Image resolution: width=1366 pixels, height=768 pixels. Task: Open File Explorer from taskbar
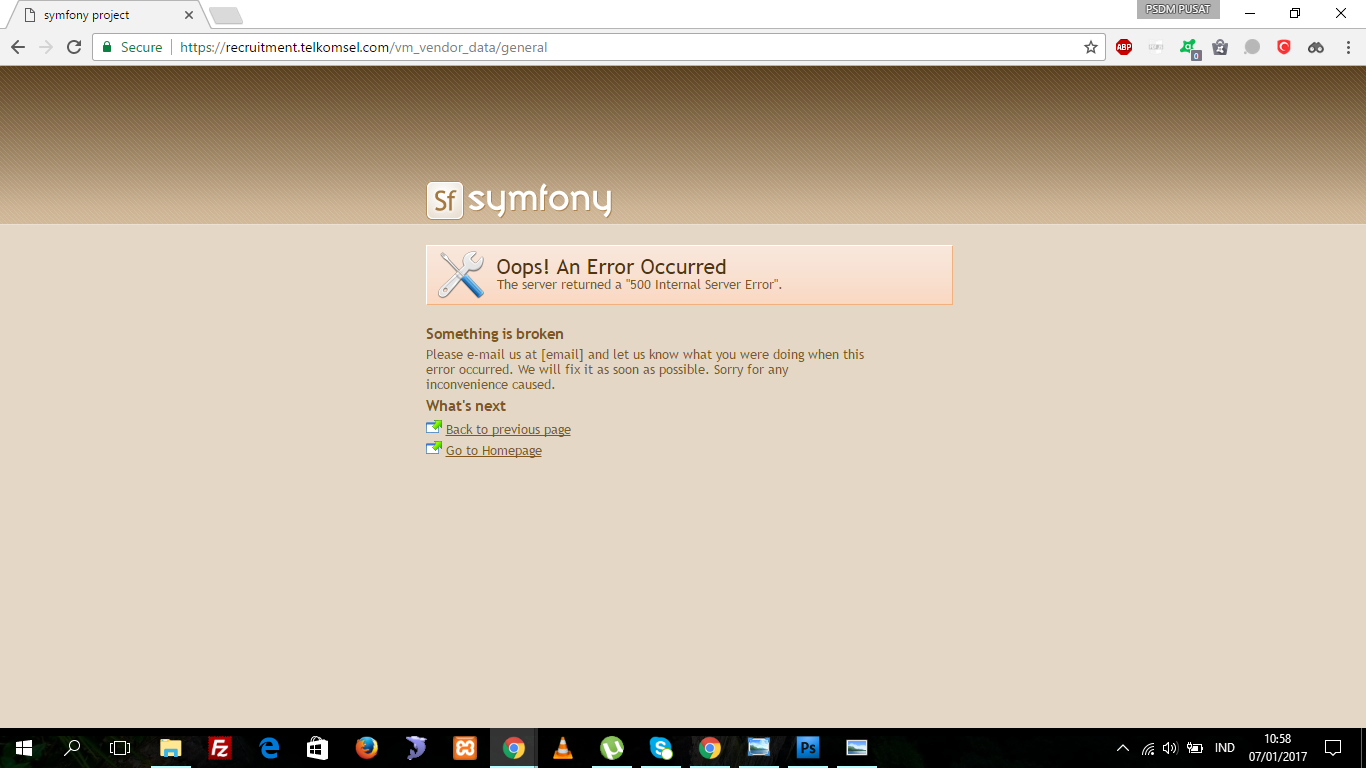point(171,748)
